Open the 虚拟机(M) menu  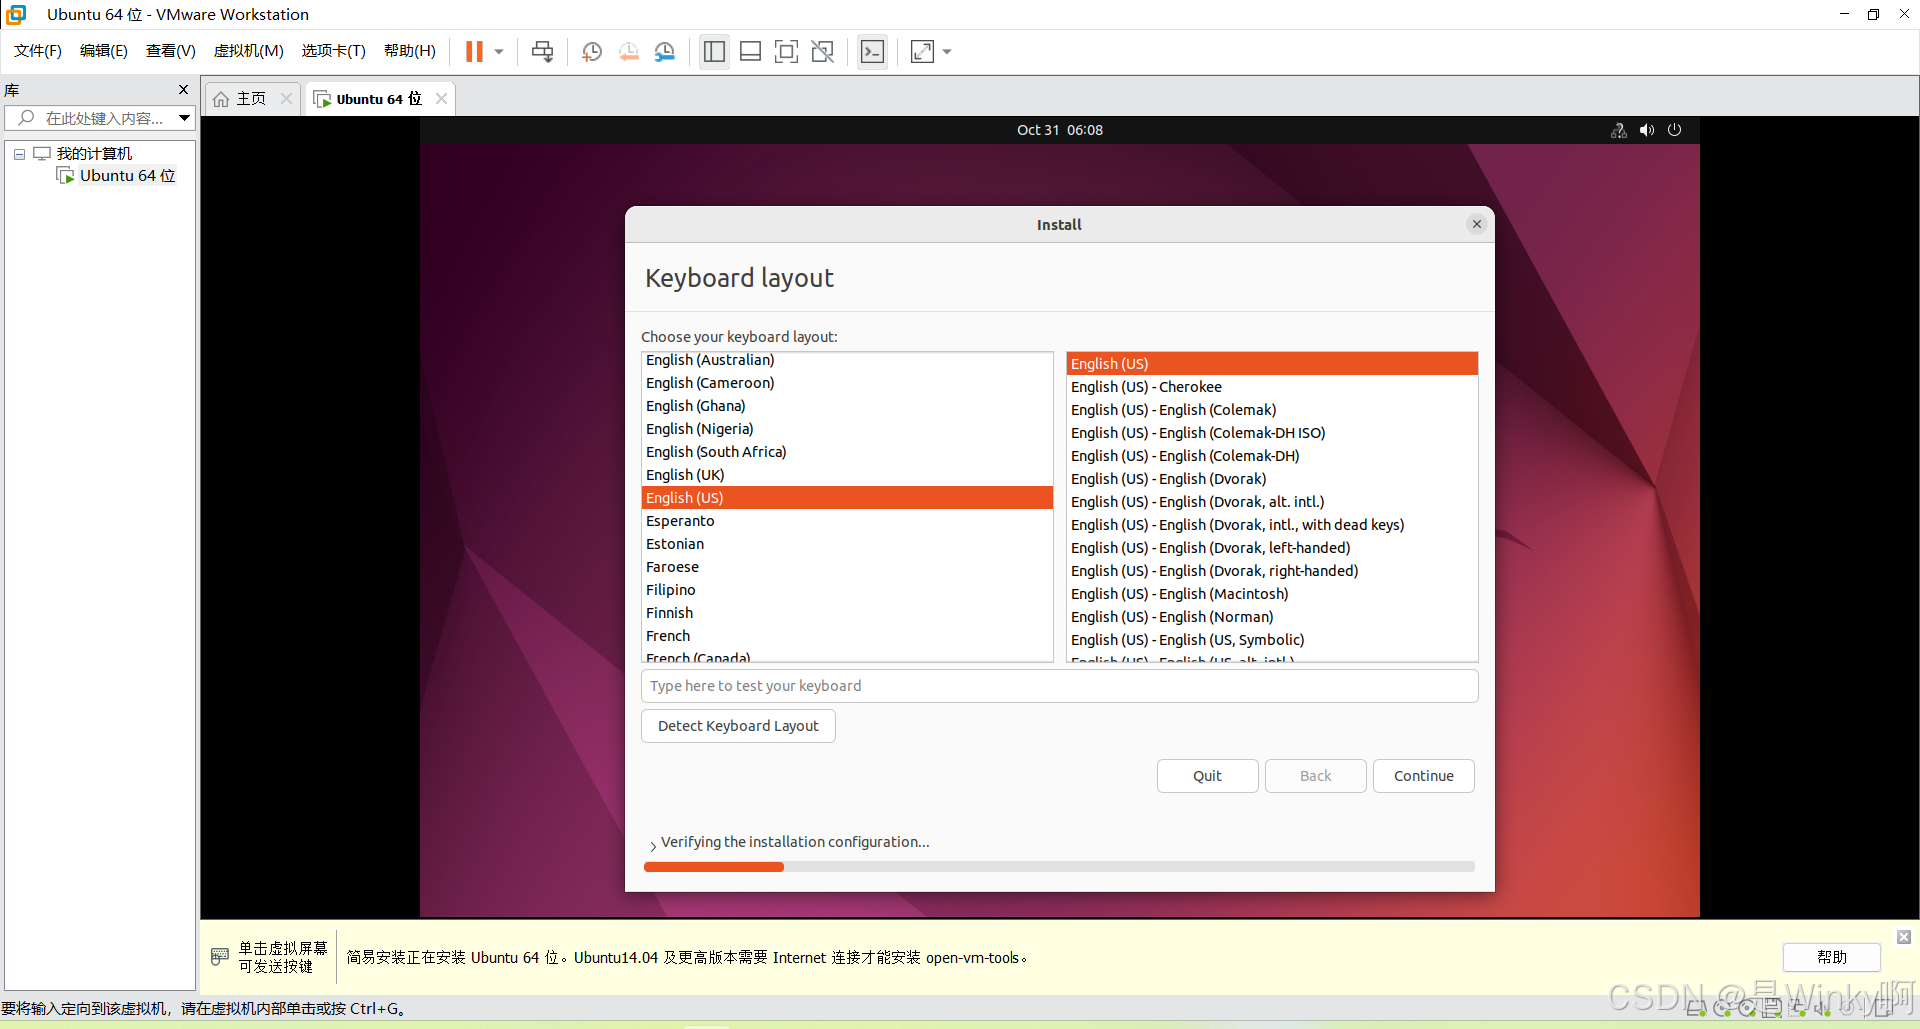[248, 51]
